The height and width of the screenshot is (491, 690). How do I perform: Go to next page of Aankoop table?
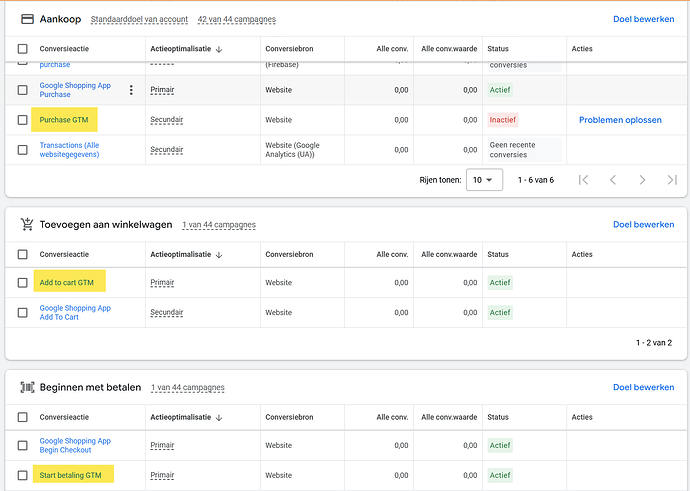[x=642, y=180]
